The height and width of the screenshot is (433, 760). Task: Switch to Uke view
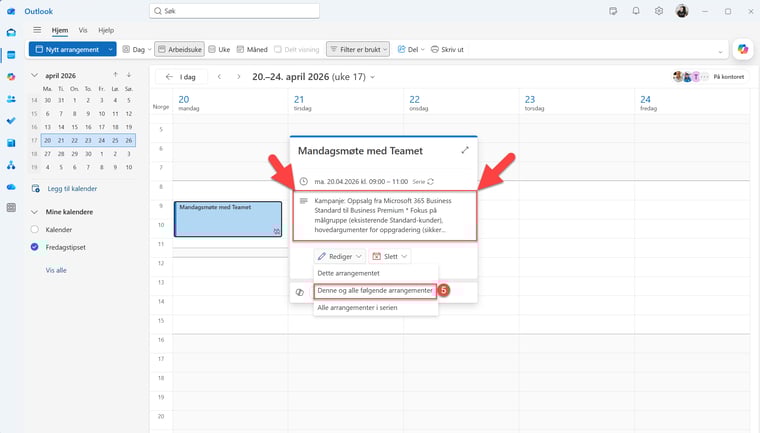click(x=219, y=49)
